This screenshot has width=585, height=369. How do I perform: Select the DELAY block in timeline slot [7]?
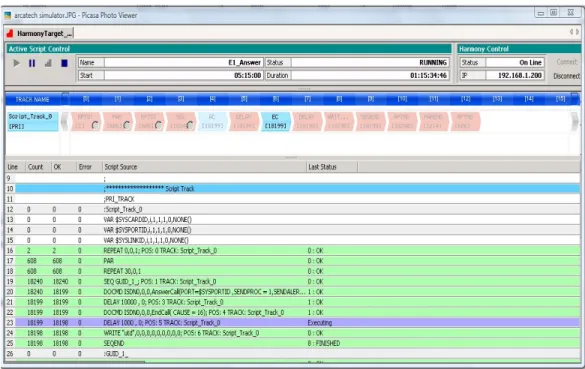(307, 121)
